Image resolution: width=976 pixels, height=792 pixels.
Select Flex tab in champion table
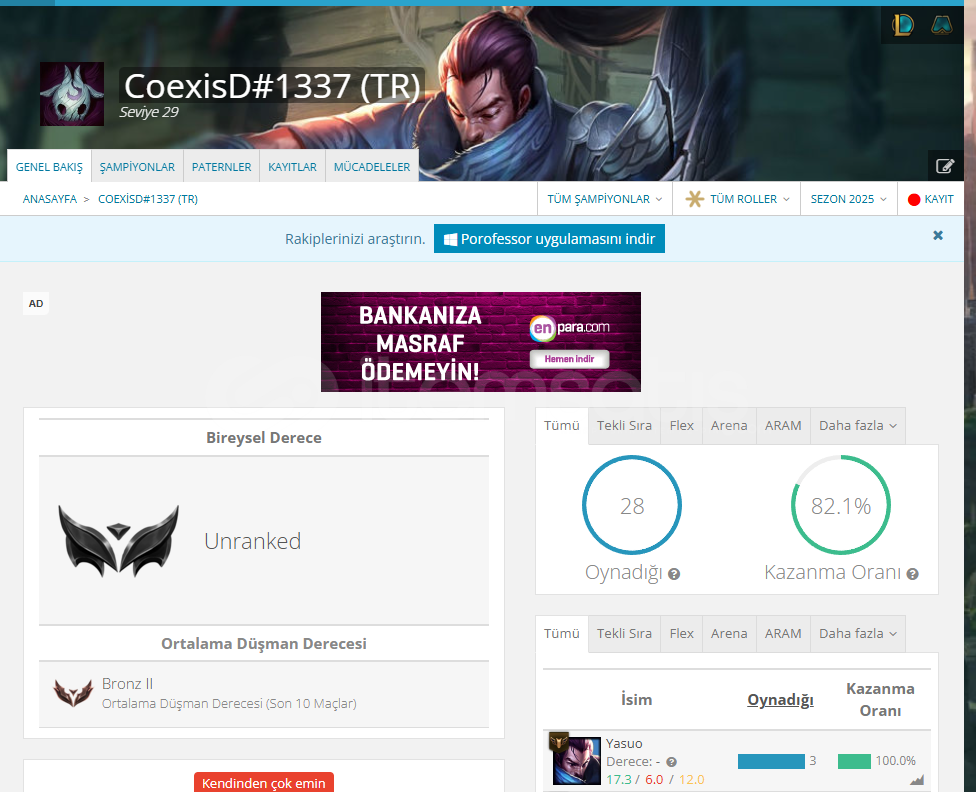coord(682,634)
